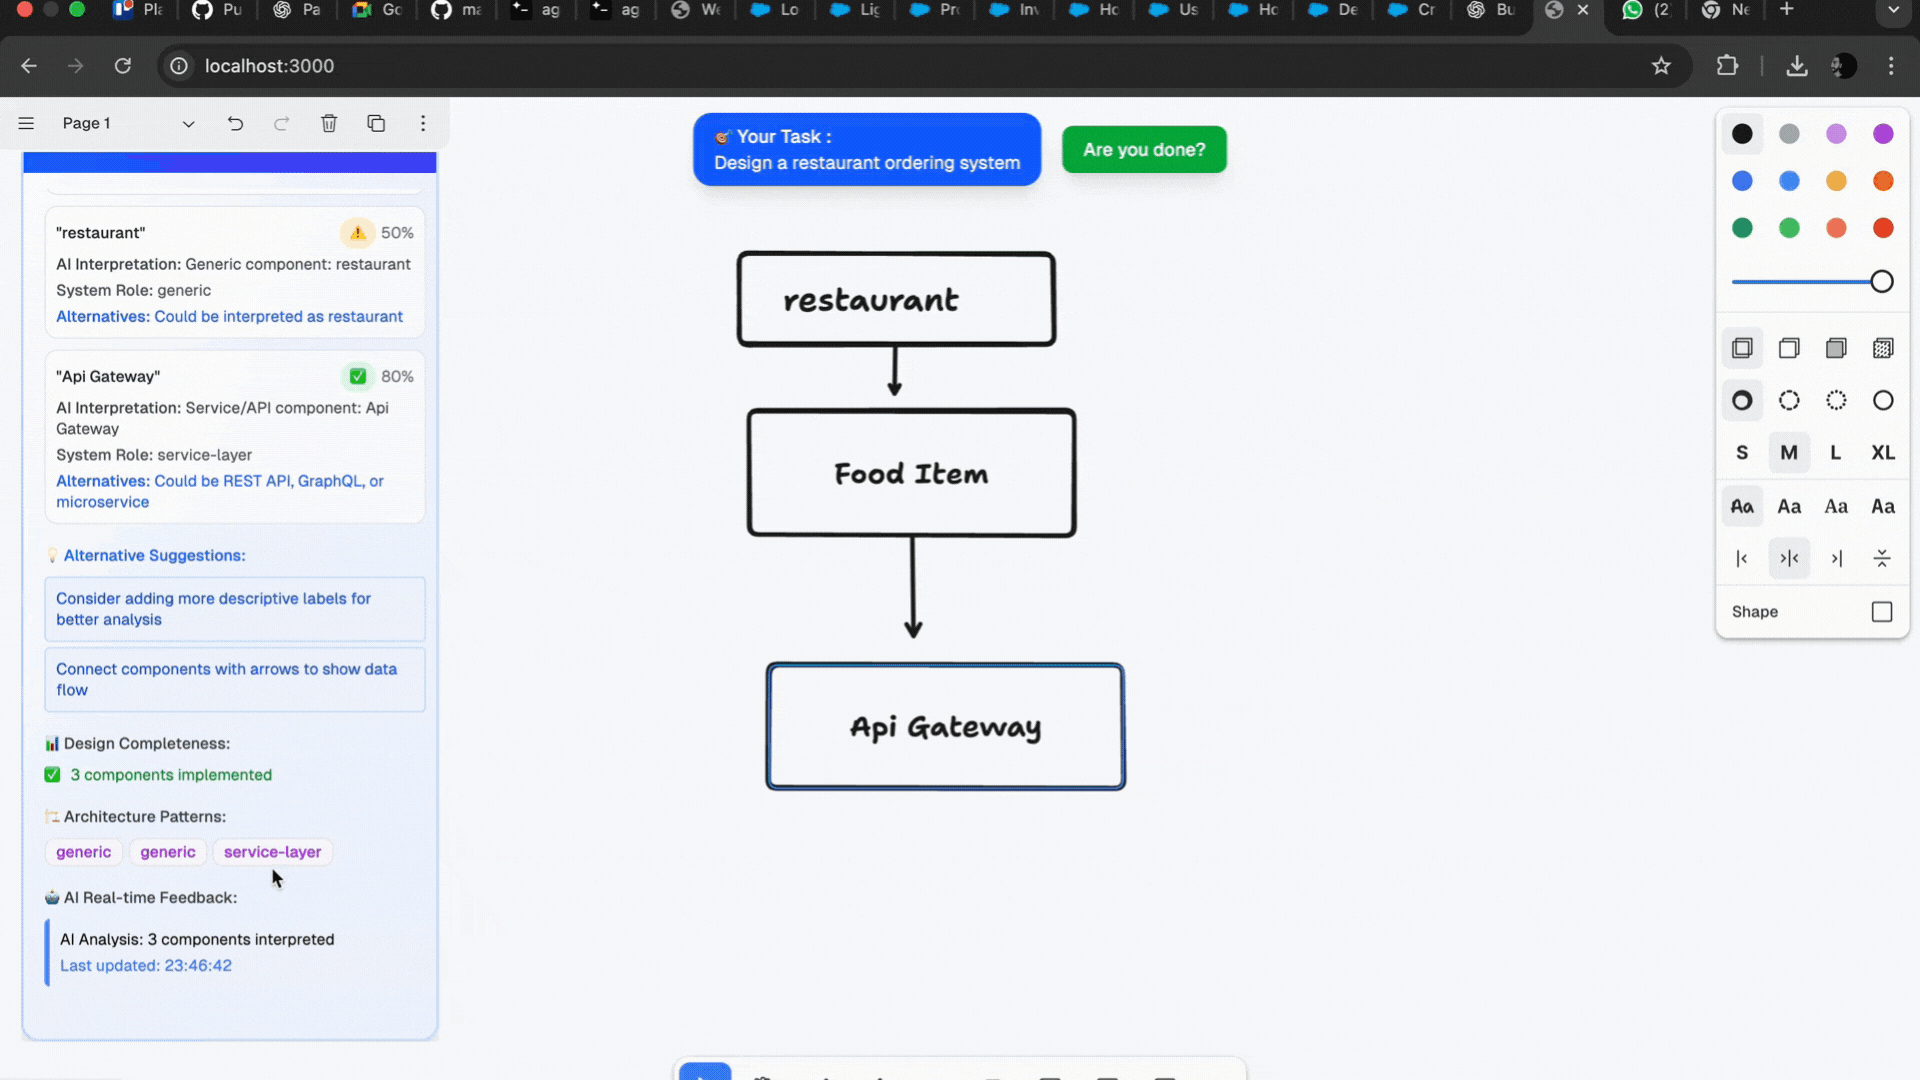
Task: Click the service-layer pattern tag
Action: [x=272, y=852]
